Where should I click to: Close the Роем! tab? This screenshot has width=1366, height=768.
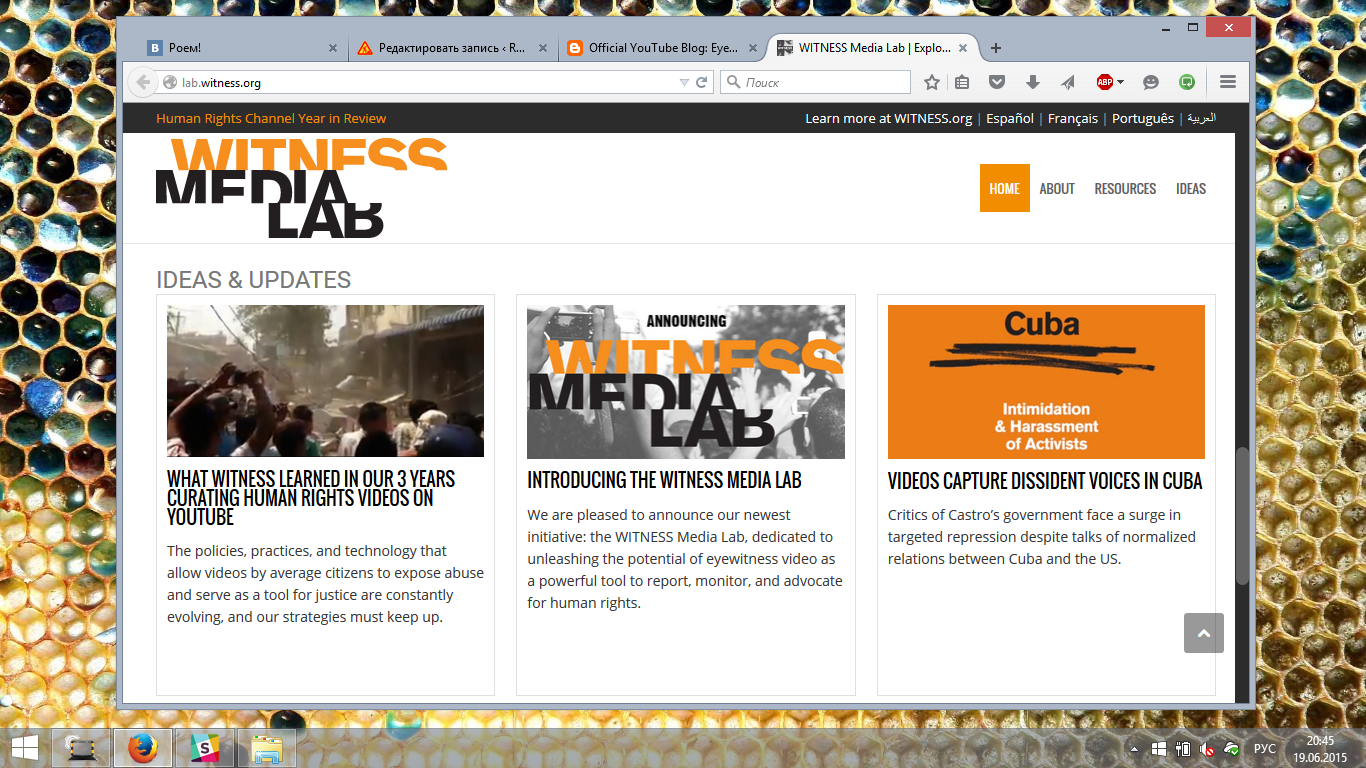[x=333, y=48]
